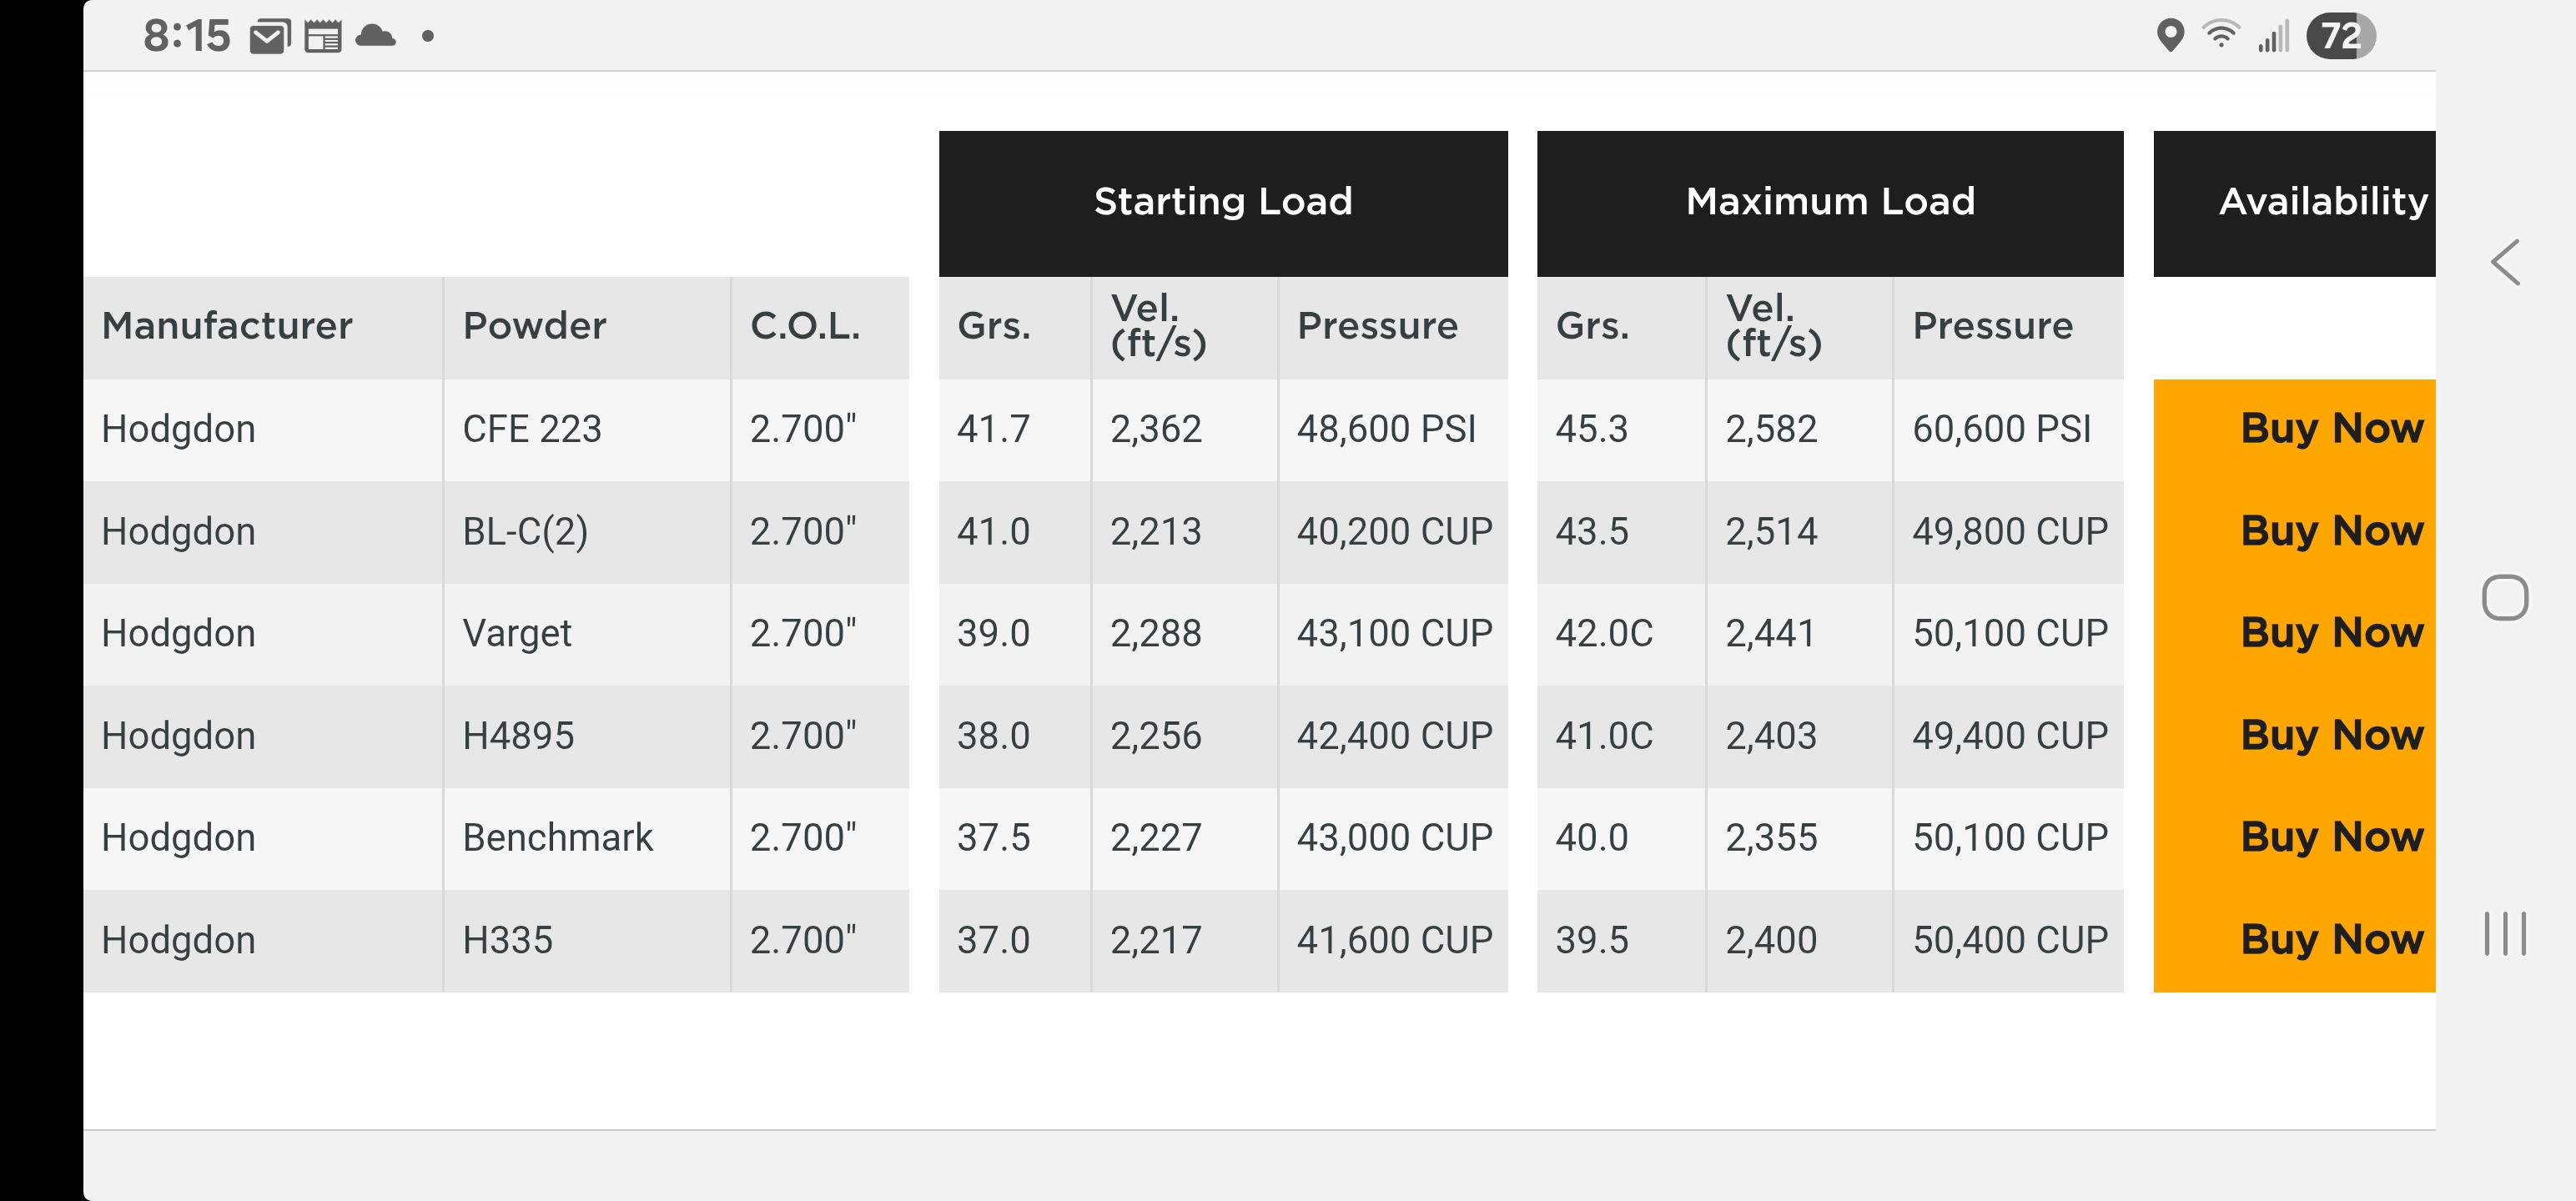Image resolution: width=2576 pixels, height=1201 pixels.
Task: Tap the Powder column header
Action: click(534, 326)
